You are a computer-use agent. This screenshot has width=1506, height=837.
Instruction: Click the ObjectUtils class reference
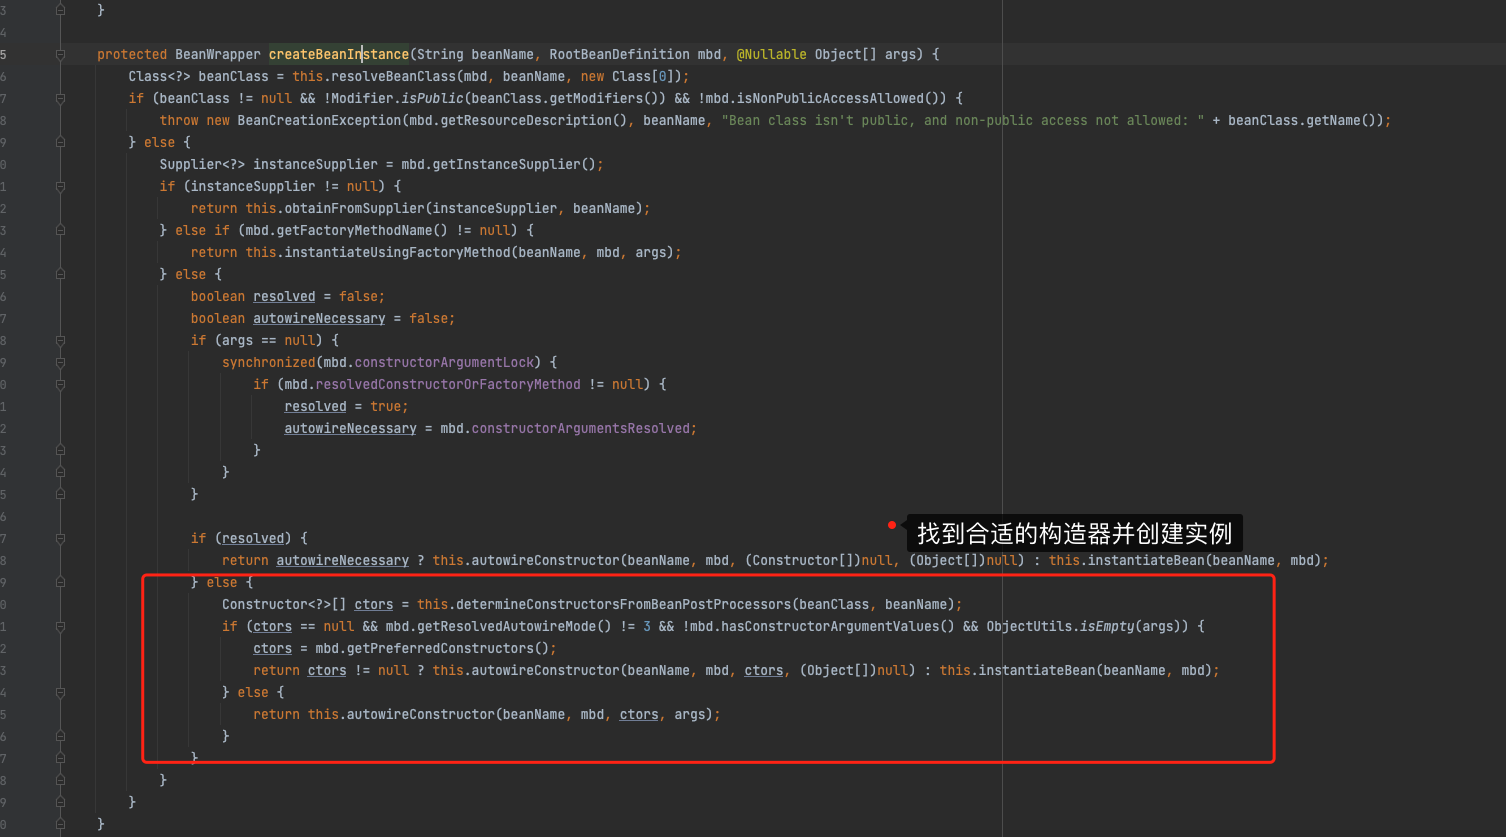point(1029,627)
